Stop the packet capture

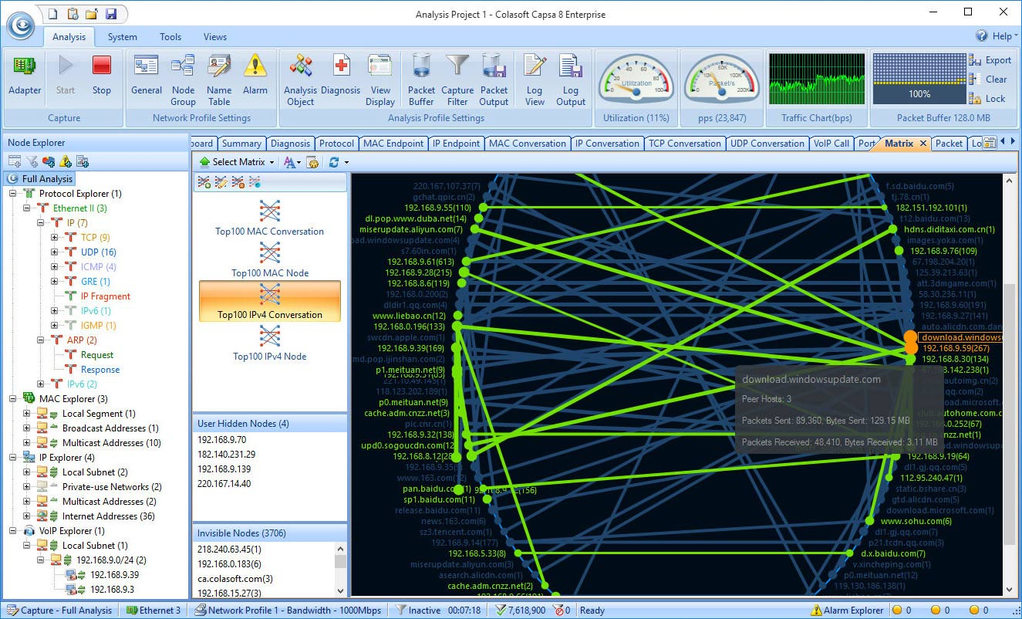101,77
